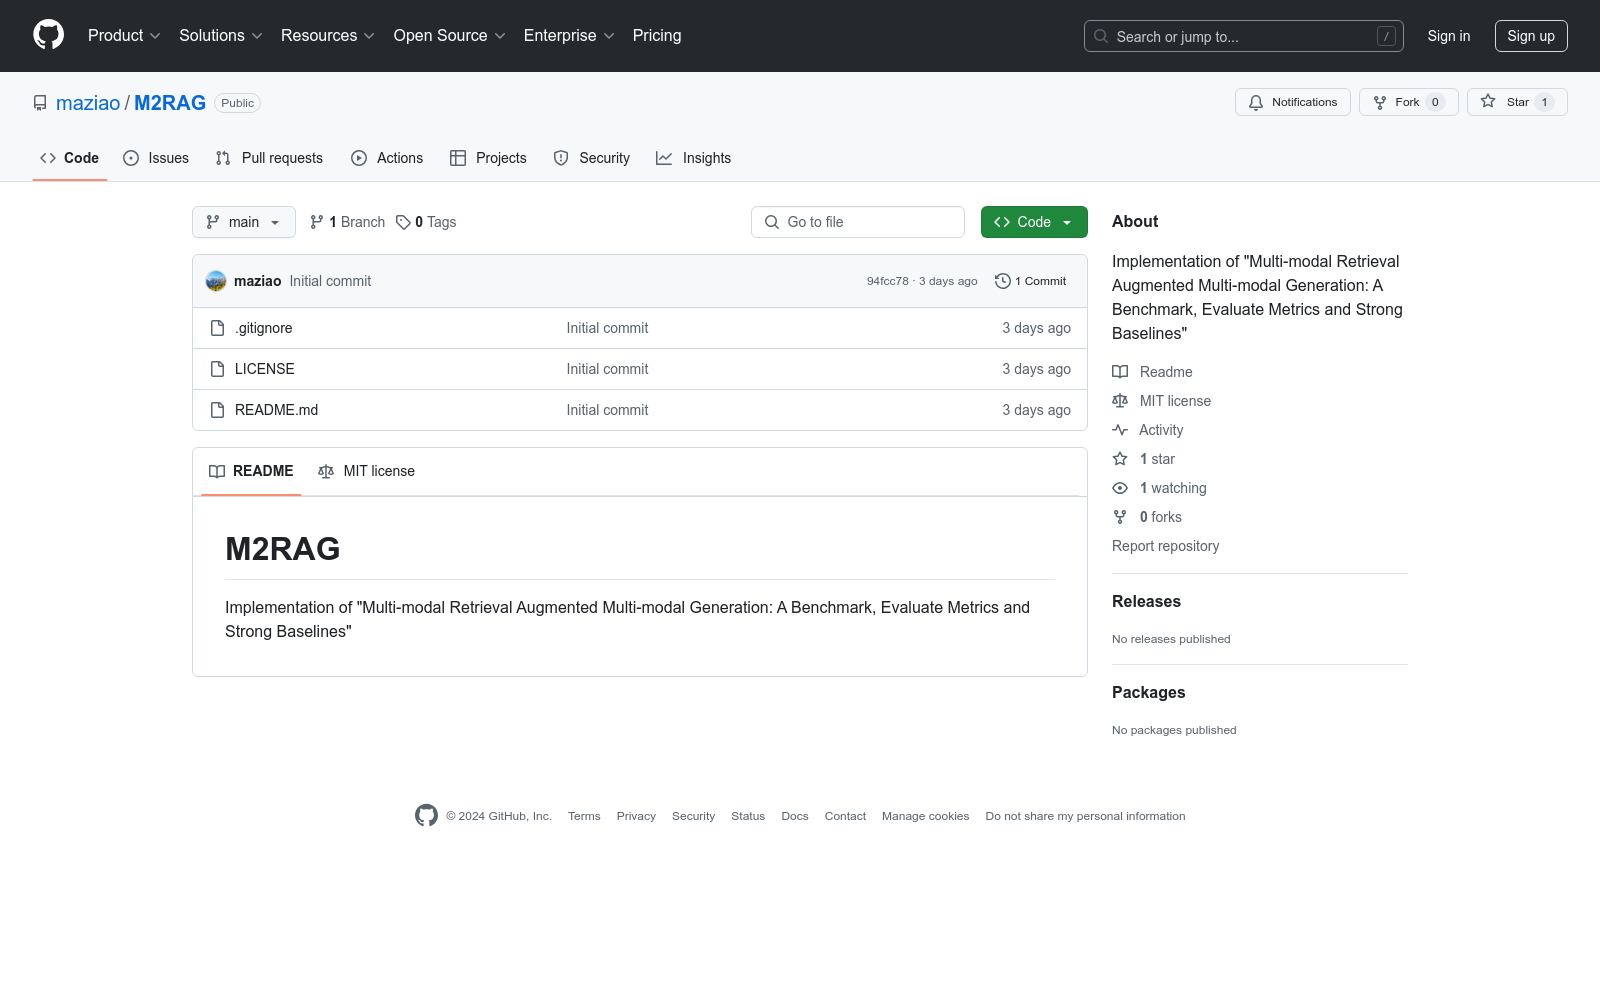This screenshot has width=1600, height=1000.
Task: Click Do not share my personal information
Action: (1085, 816)
